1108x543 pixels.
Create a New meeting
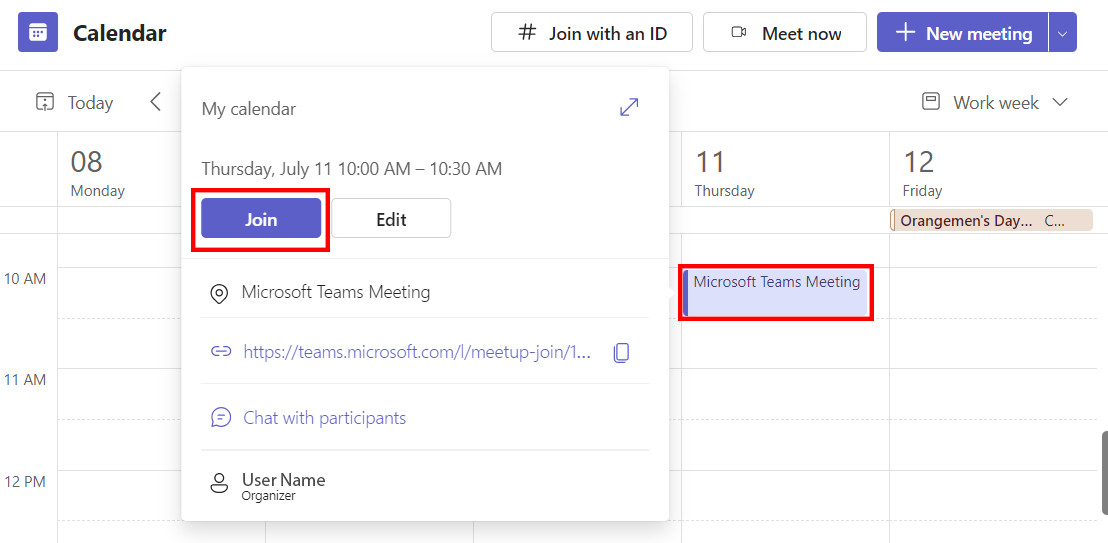point(963,33)
